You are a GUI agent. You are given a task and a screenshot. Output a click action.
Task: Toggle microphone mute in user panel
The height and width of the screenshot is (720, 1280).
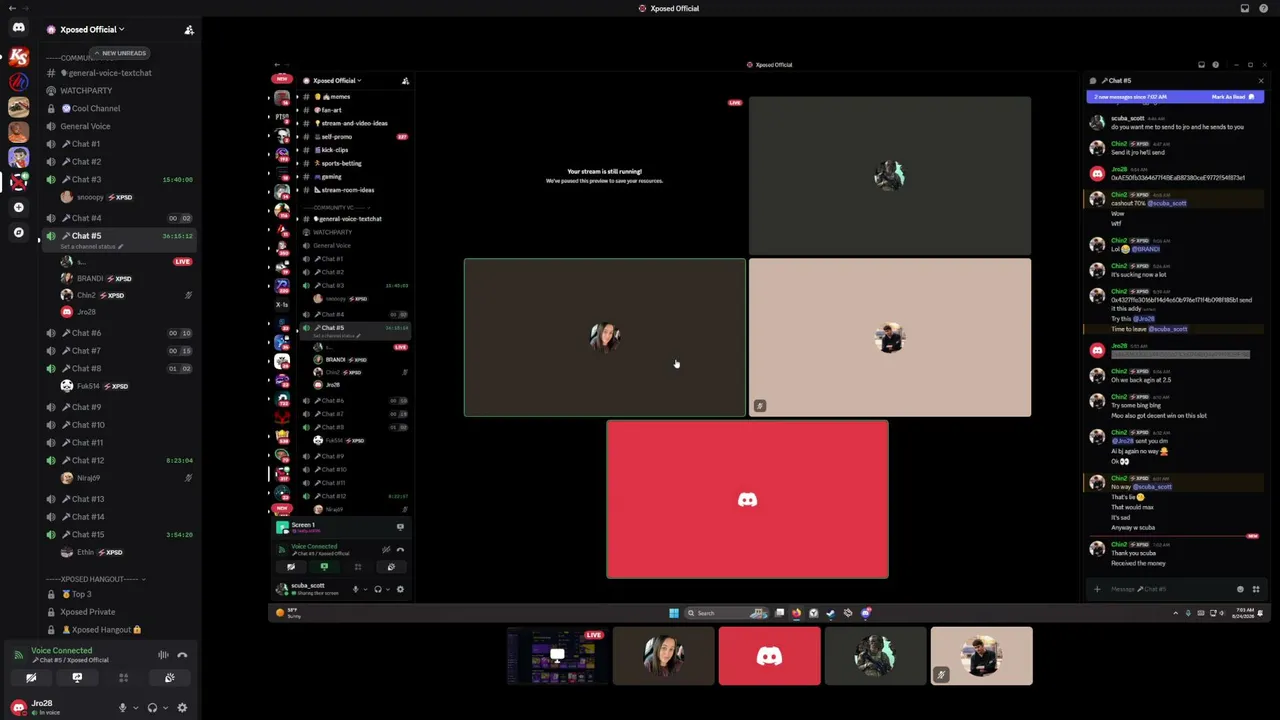pos(122,708)
